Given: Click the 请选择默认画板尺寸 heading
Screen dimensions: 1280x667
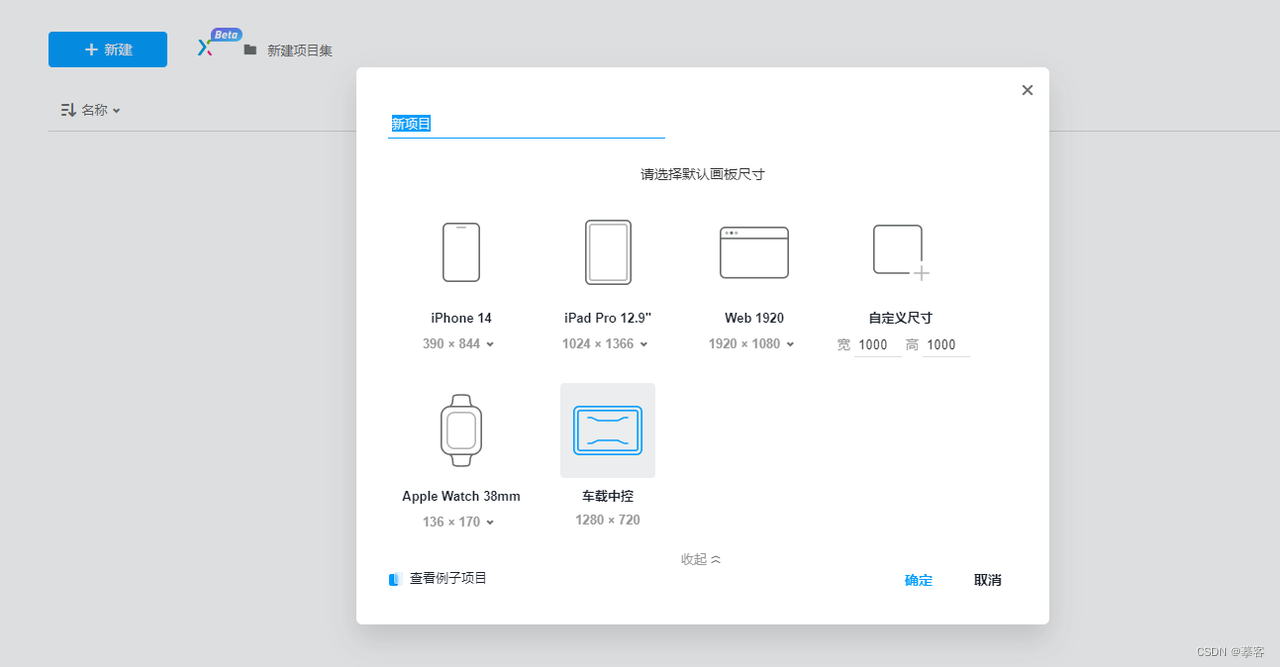Looking at the screenshot, I should click(703, 174).
